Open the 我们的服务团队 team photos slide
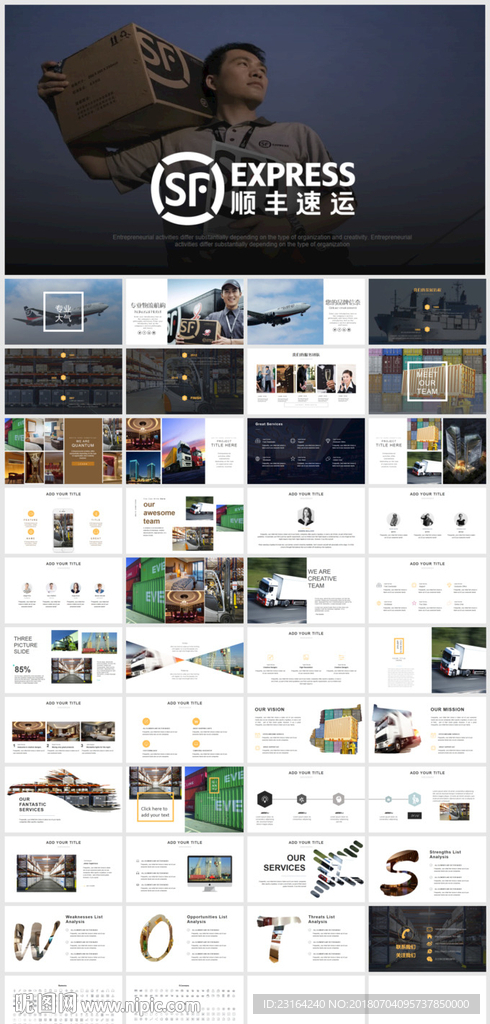Image resolution: width=490 pixels, height=1024 pixels. 306,381
